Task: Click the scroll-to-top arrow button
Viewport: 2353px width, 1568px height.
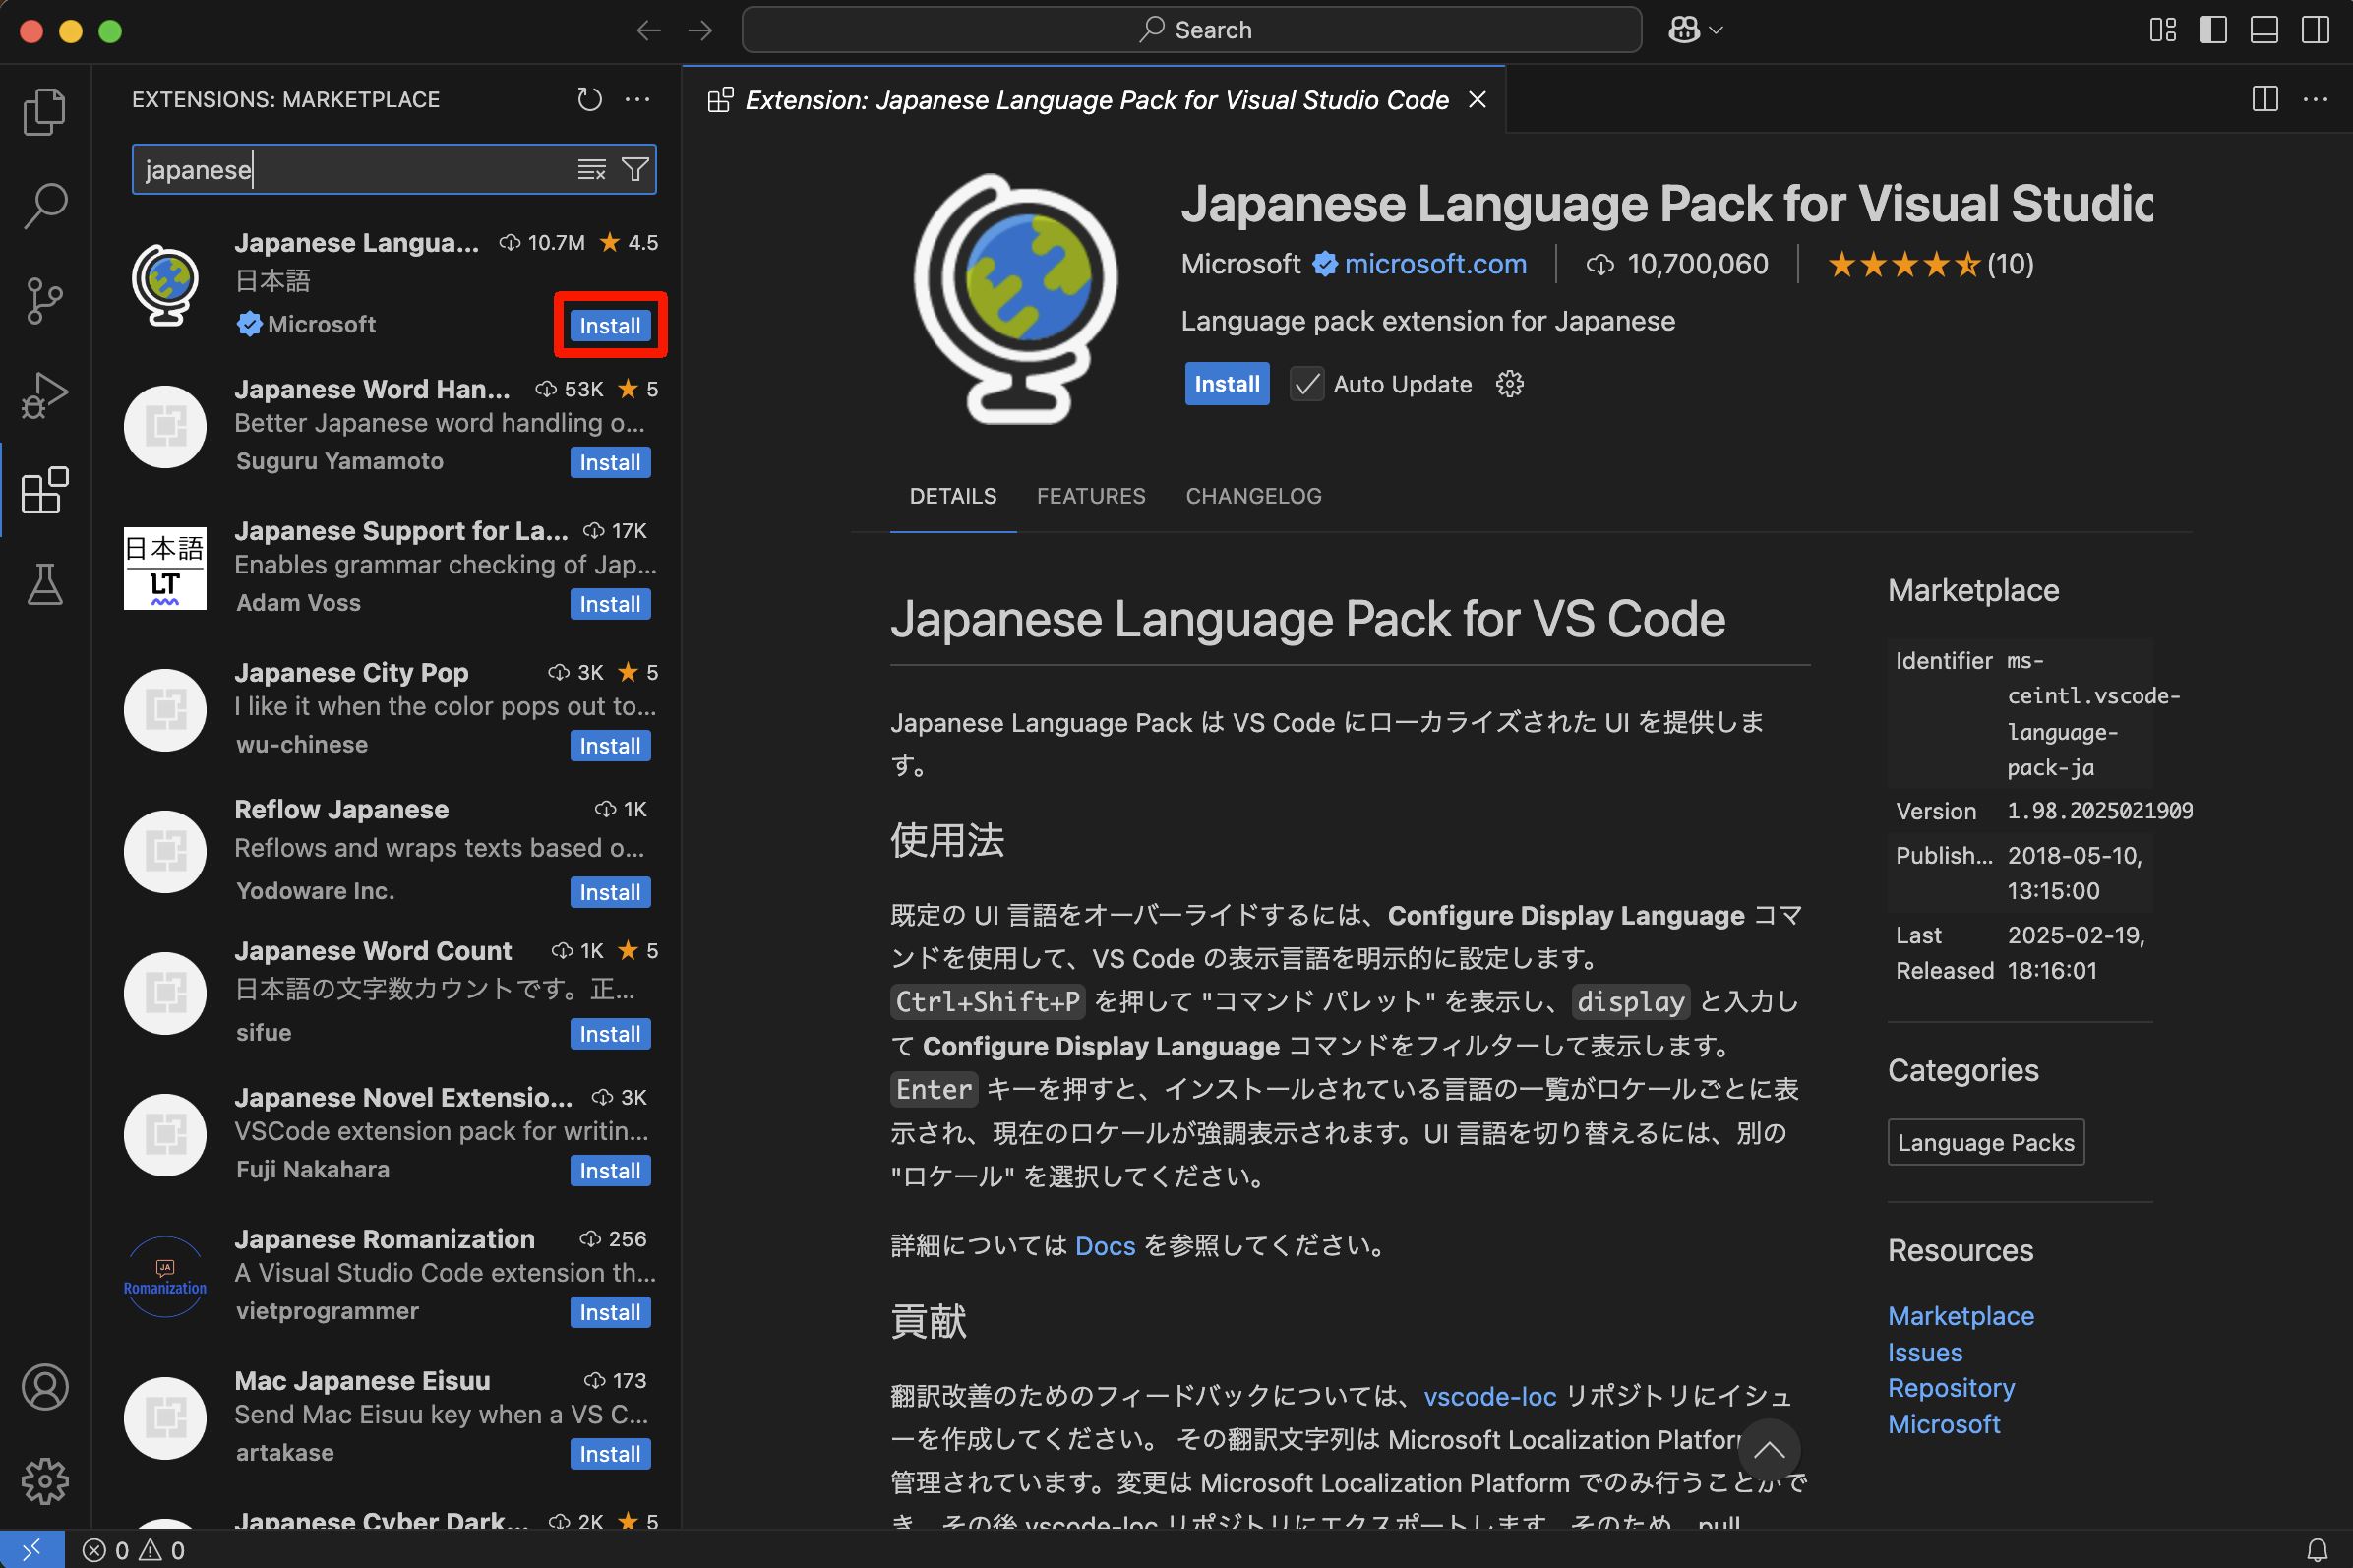Action: pos(1769,1450)
